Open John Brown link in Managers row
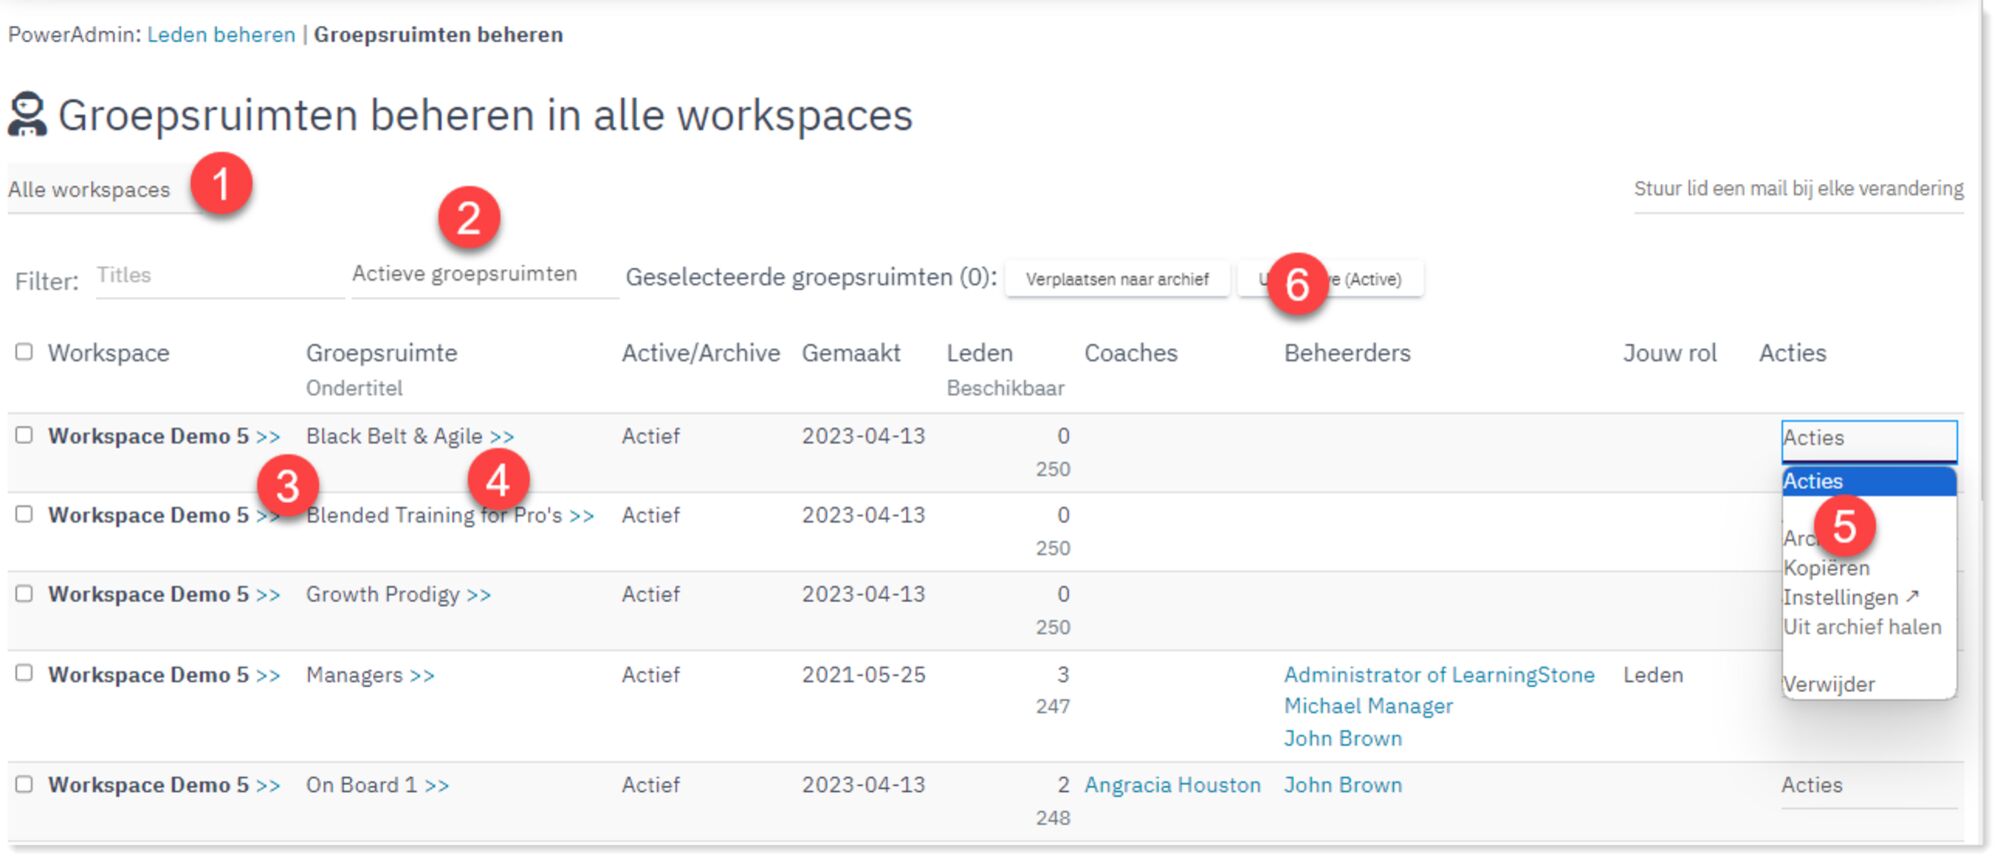Screen dimensions: 2000x862 1343,738
